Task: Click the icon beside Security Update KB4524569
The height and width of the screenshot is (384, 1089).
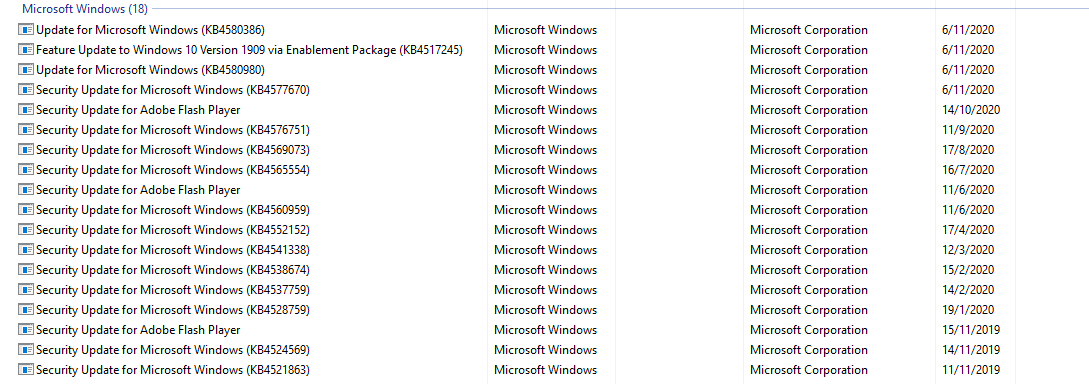Action: [26, 350]
